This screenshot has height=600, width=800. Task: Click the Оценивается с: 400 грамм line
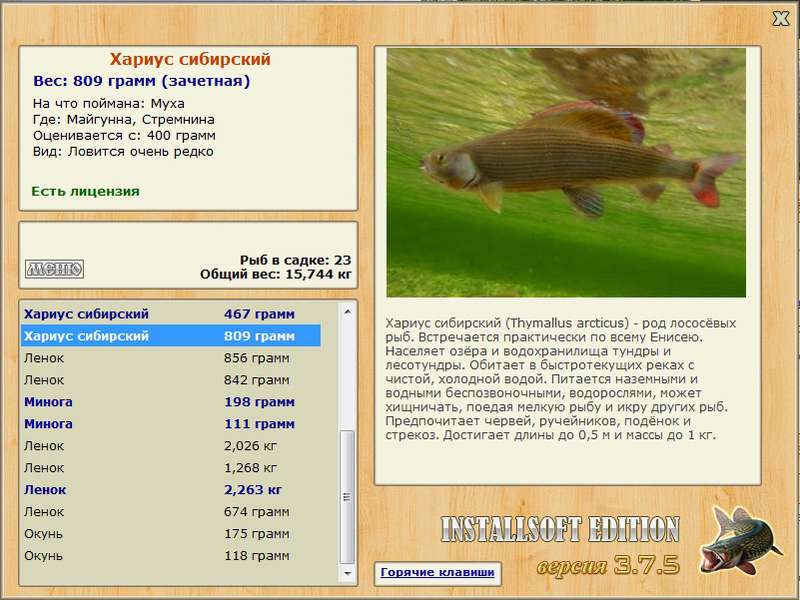[124, 136]
